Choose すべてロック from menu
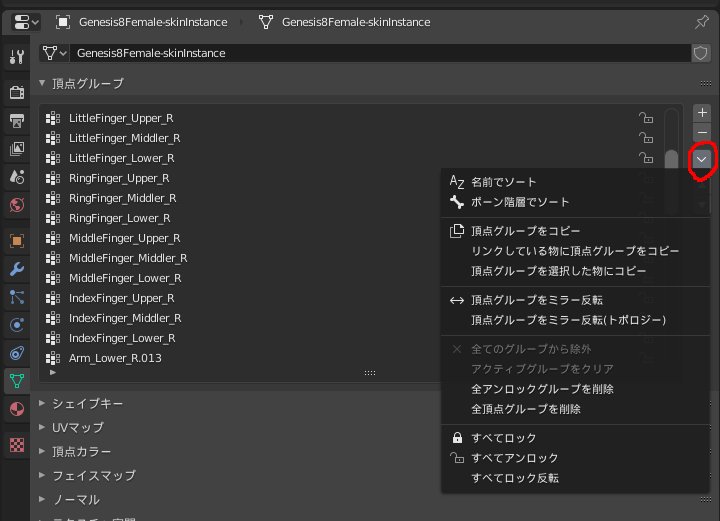720x521 pixels. 575,438
